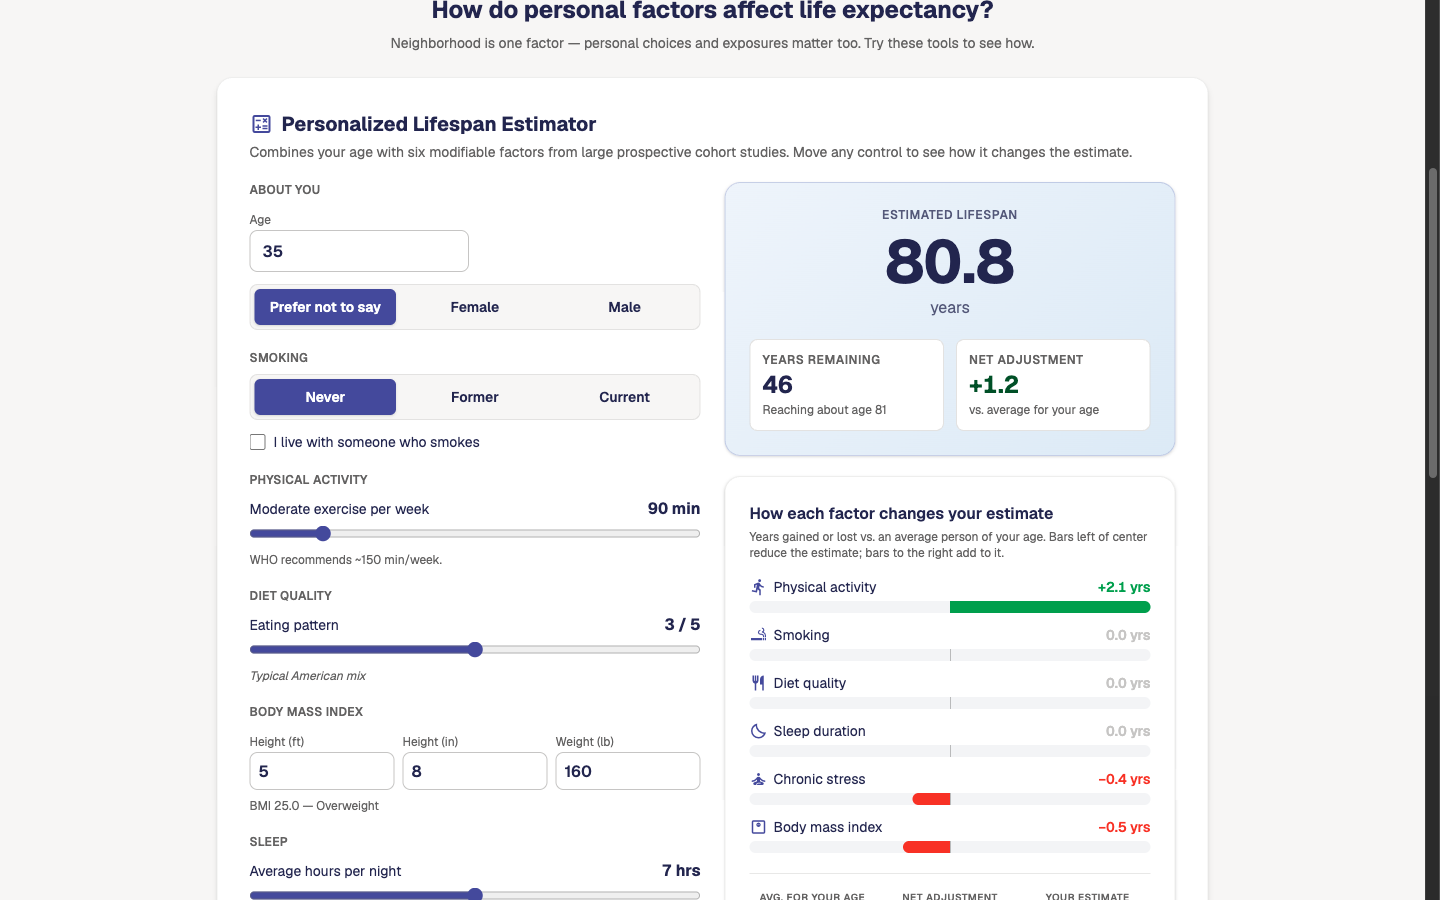Click the WHO recommends ~150 min/week note
Screen dimensions: 1440x900
(x=346, y=560)
